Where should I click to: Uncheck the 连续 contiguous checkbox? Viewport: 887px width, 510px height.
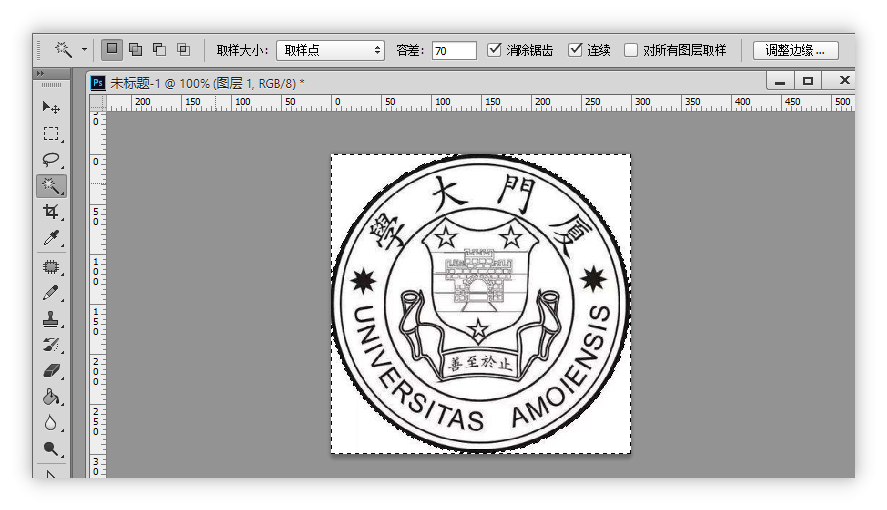tap(575, 50)
